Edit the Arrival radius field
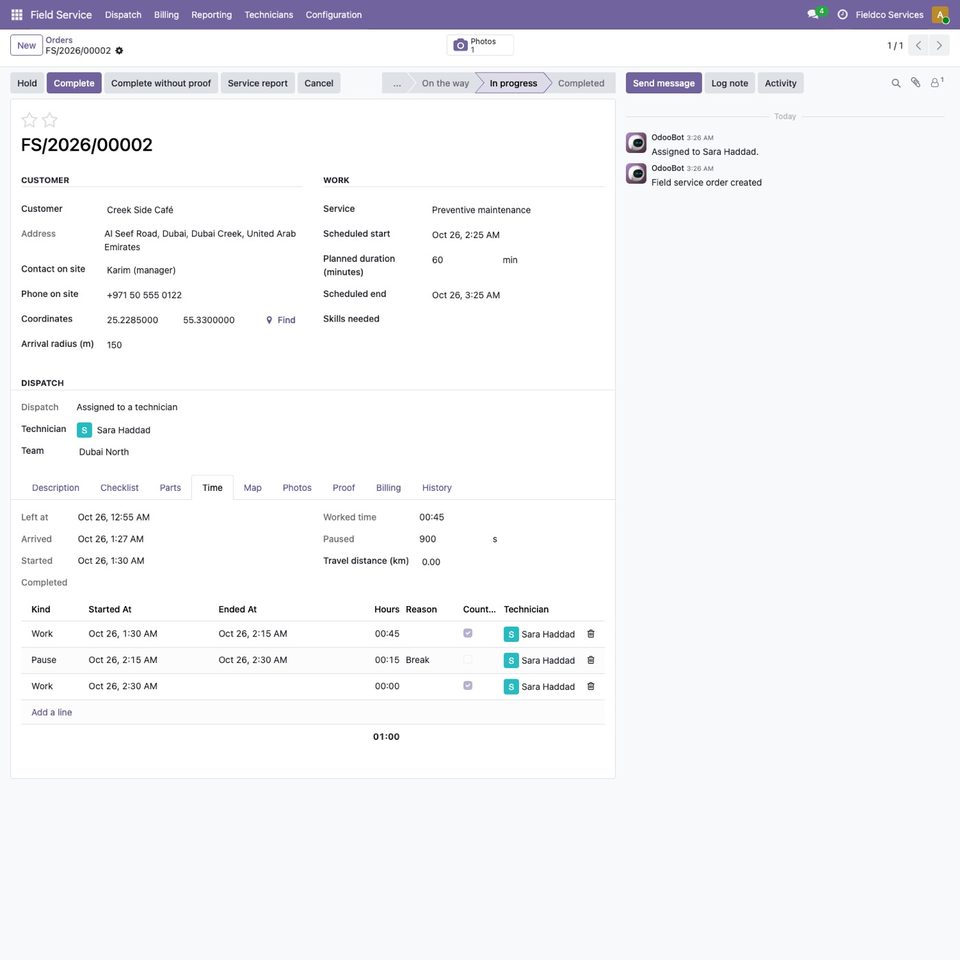This screenshot has height=960, width=960. [x=202, y=345]
